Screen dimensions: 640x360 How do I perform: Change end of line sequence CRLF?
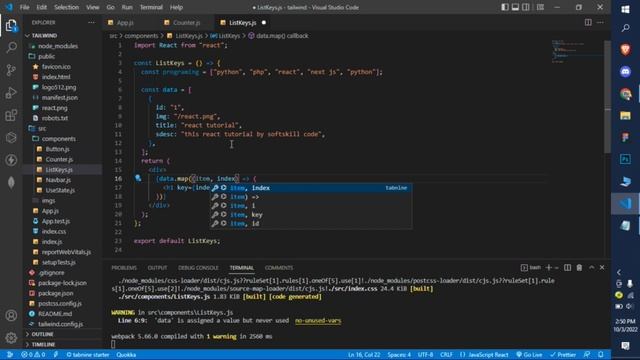446,354
